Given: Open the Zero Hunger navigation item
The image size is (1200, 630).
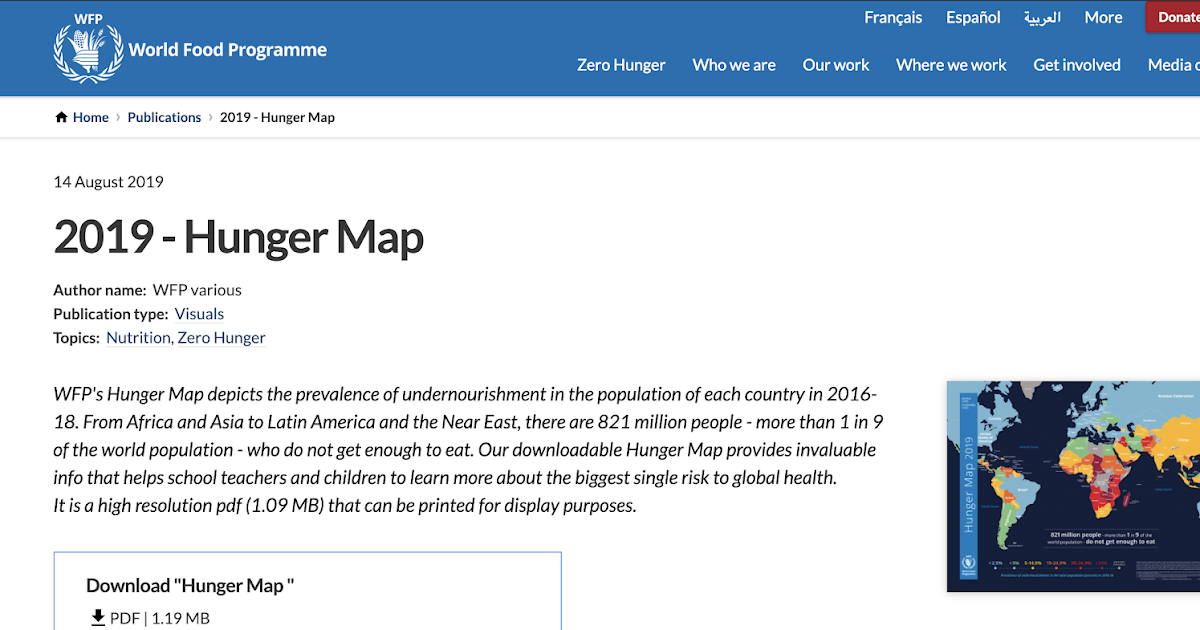Looking at the screenshot, I should tap(621, 64).
